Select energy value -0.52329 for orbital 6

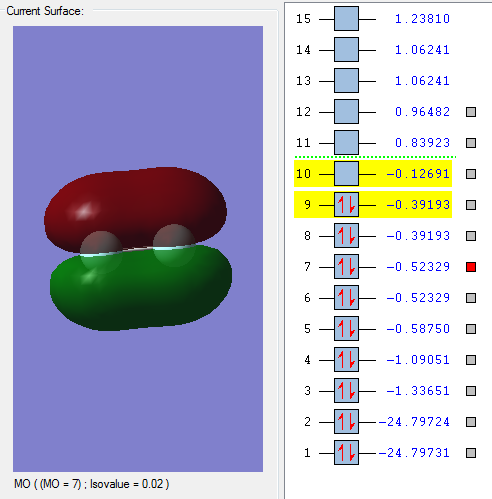418,298
